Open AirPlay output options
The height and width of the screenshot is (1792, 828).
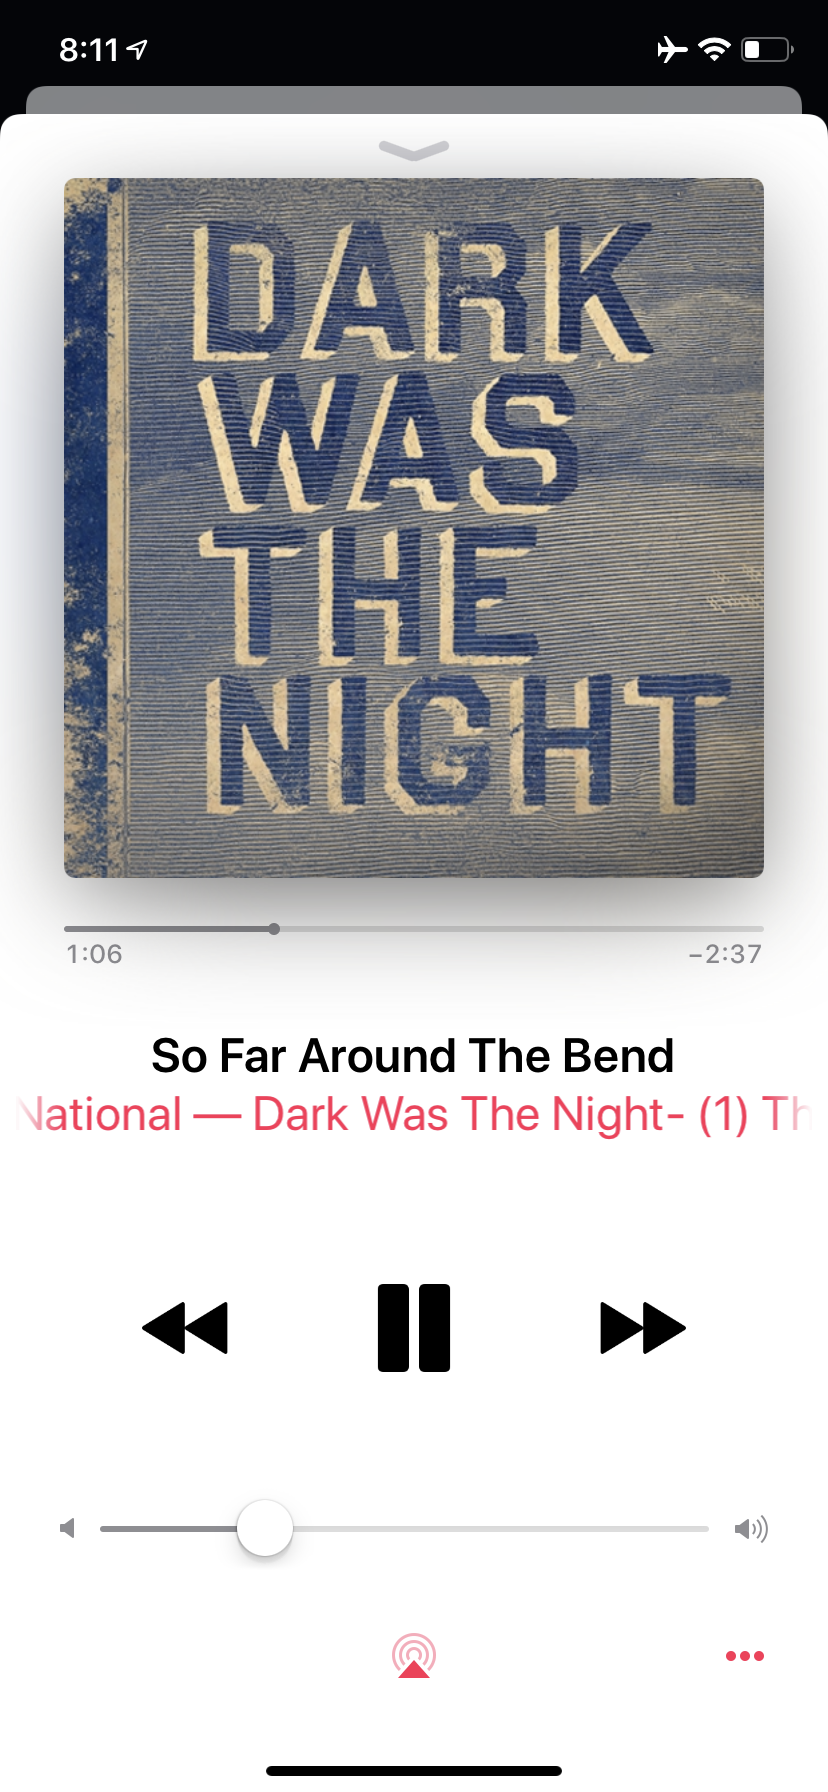click(x=414, y=1655)
